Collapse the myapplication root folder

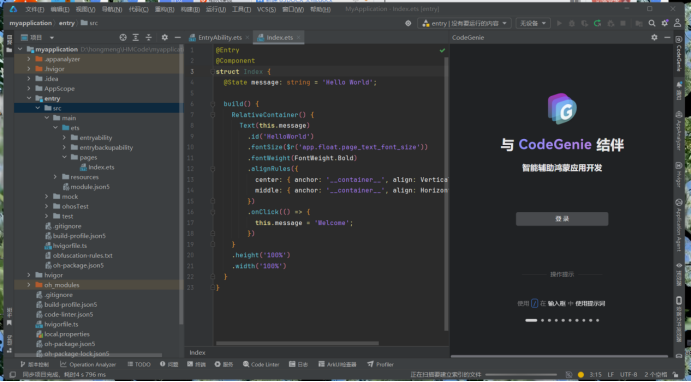20,49
